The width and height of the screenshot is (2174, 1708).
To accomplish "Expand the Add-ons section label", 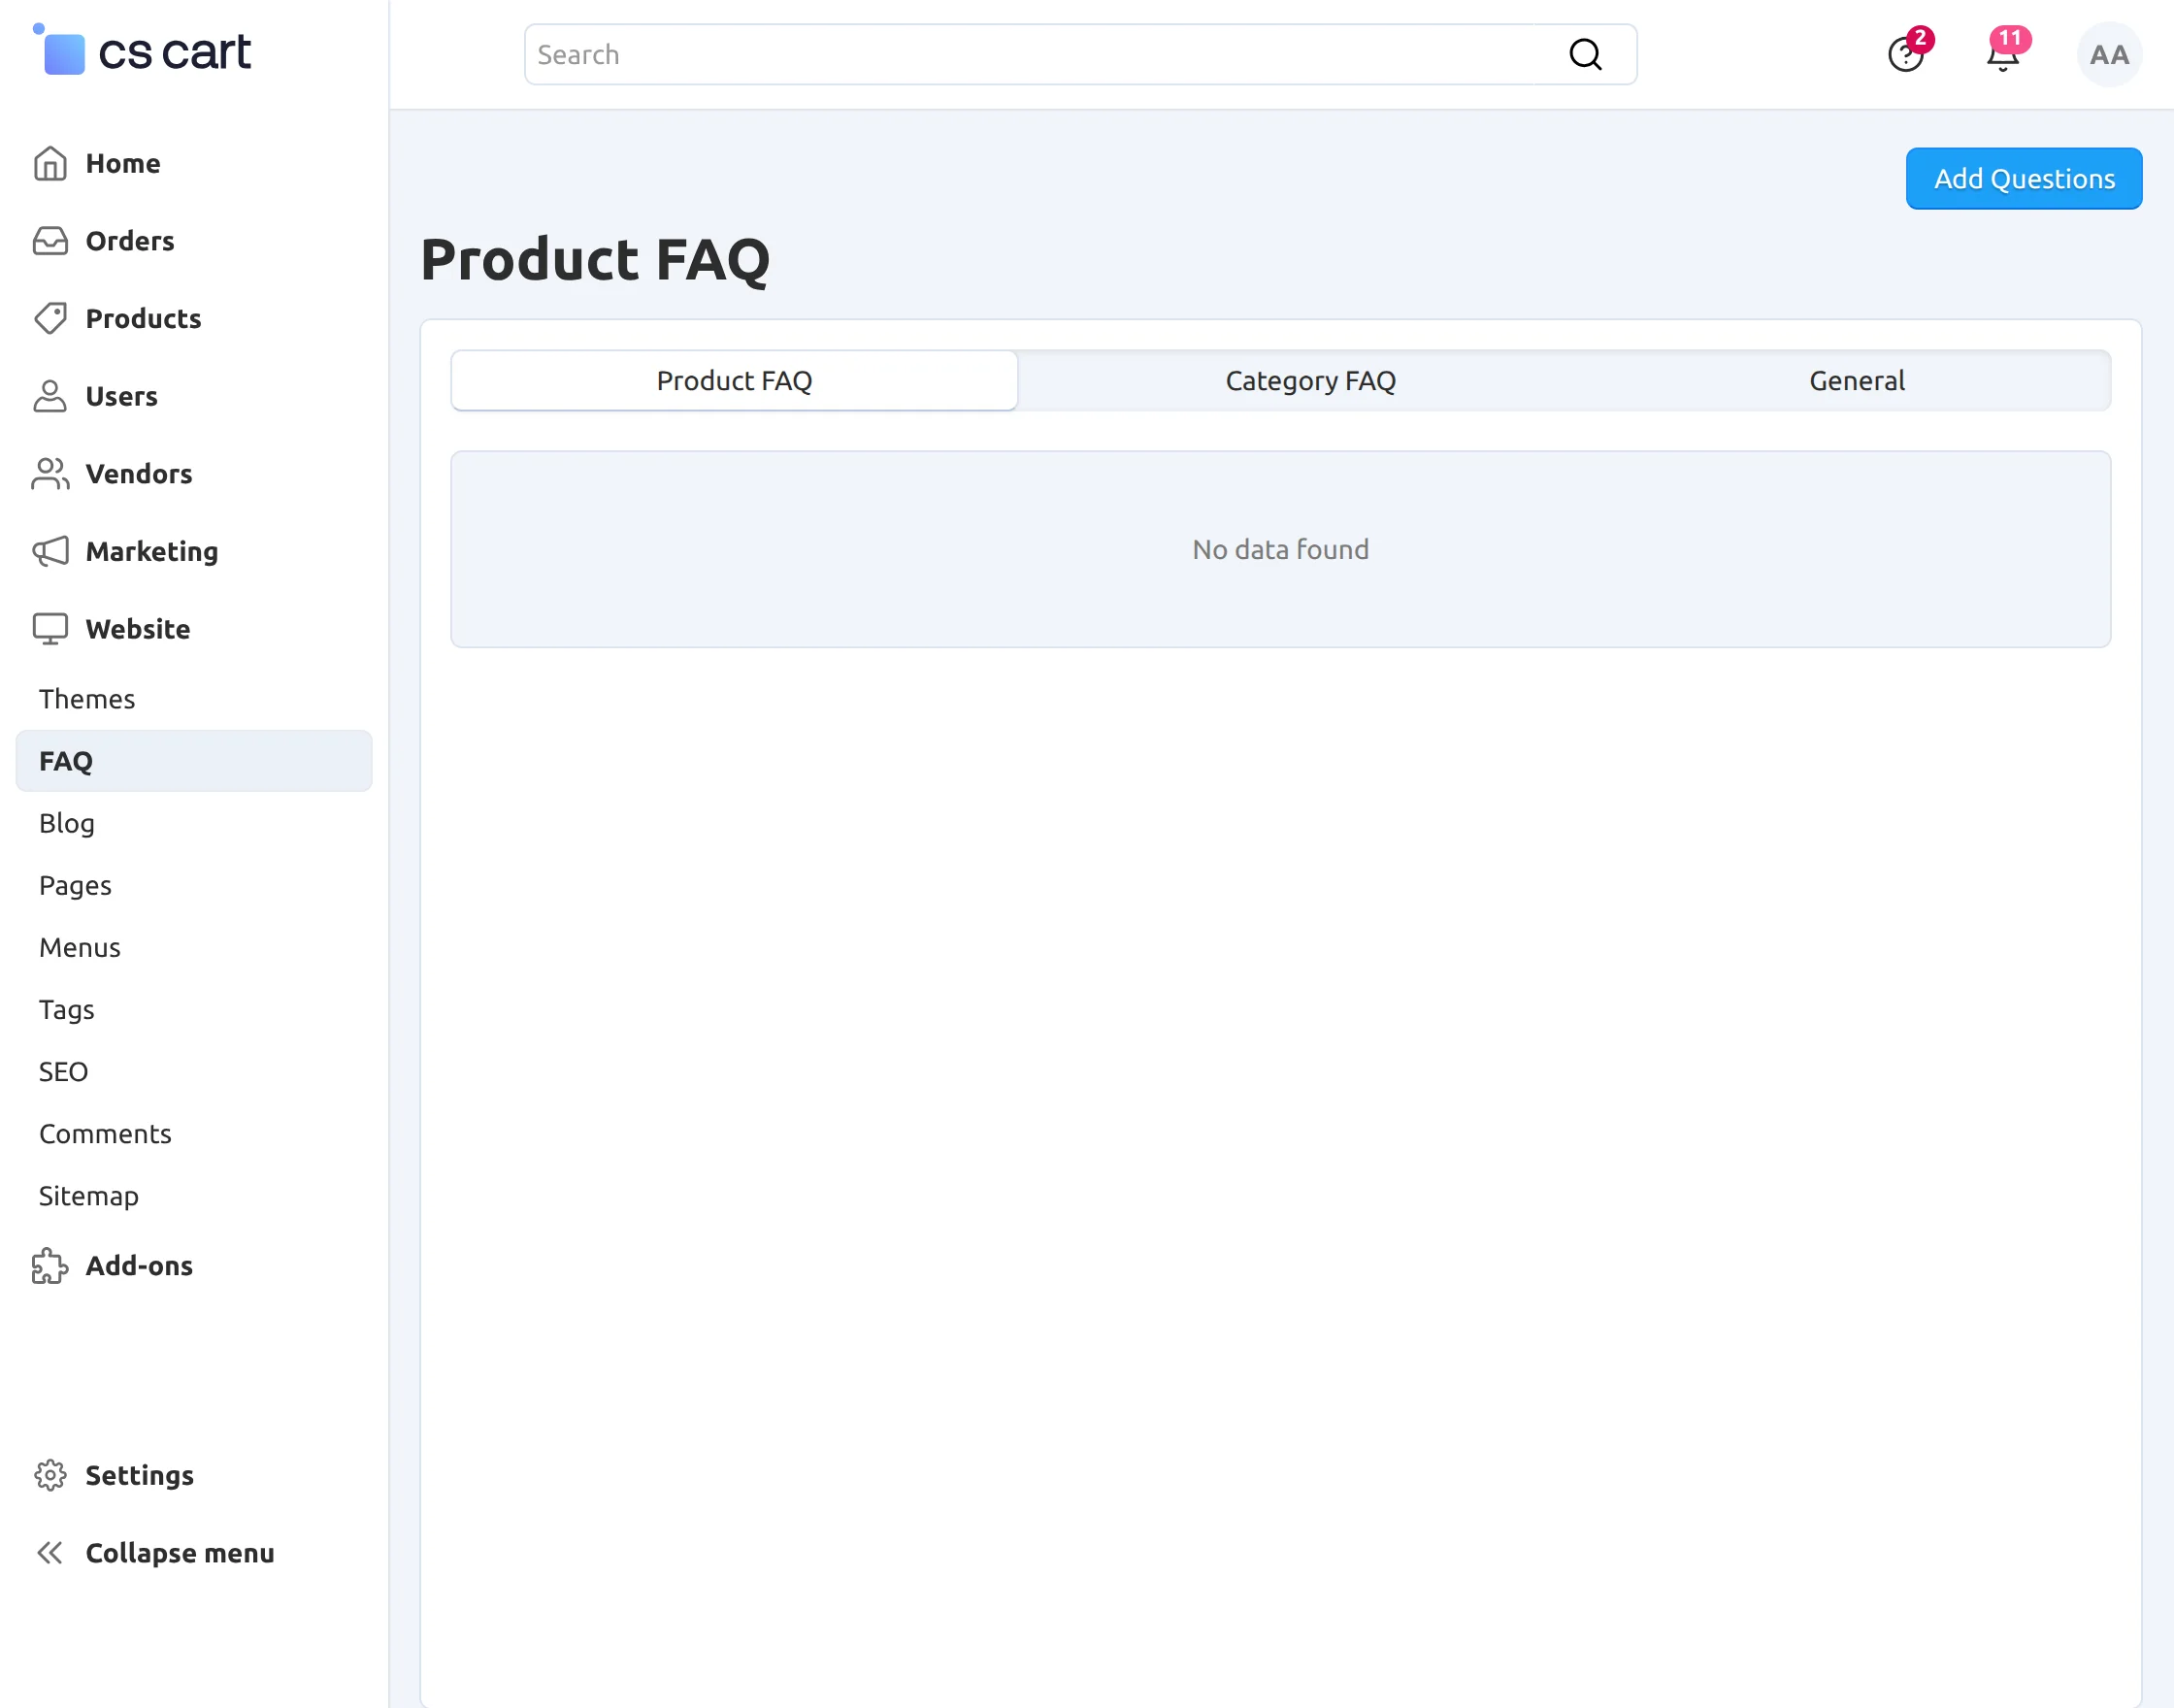I will (139, 1266).
